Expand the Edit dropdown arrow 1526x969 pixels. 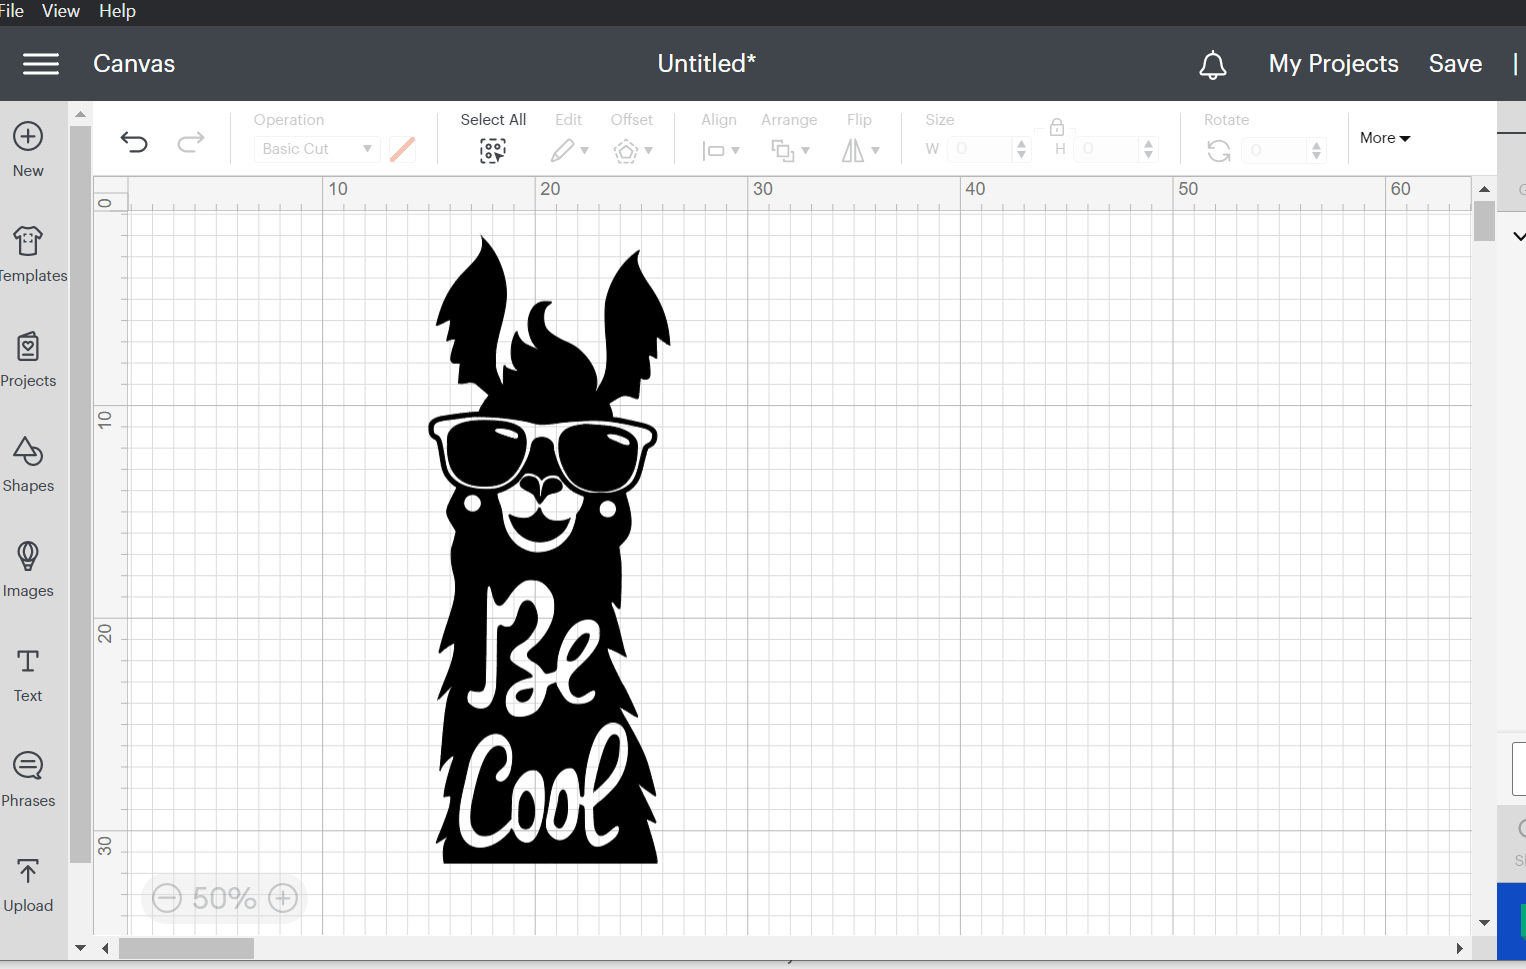pyautogui.click(x=585, y=151)
